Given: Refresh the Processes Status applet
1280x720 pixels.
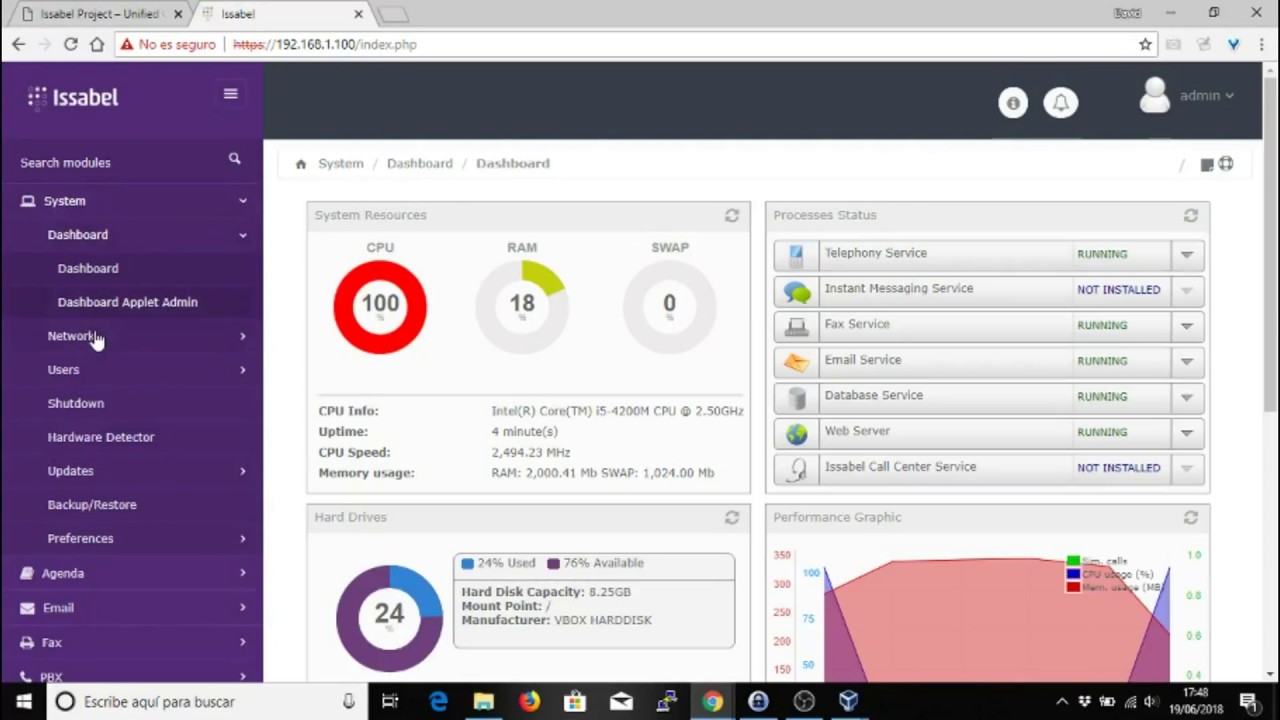Looking at the screenshot, I should pyautogui.click(x=1190, y=215).
